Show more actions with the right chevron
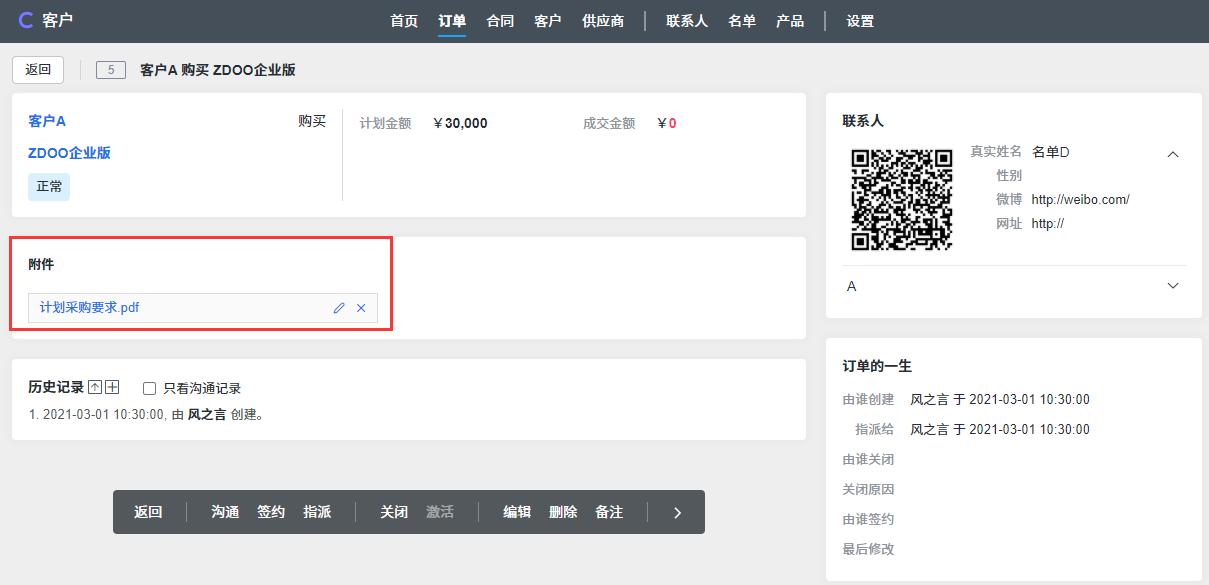Screen dimensions: 1209x585 click(677, 512)
